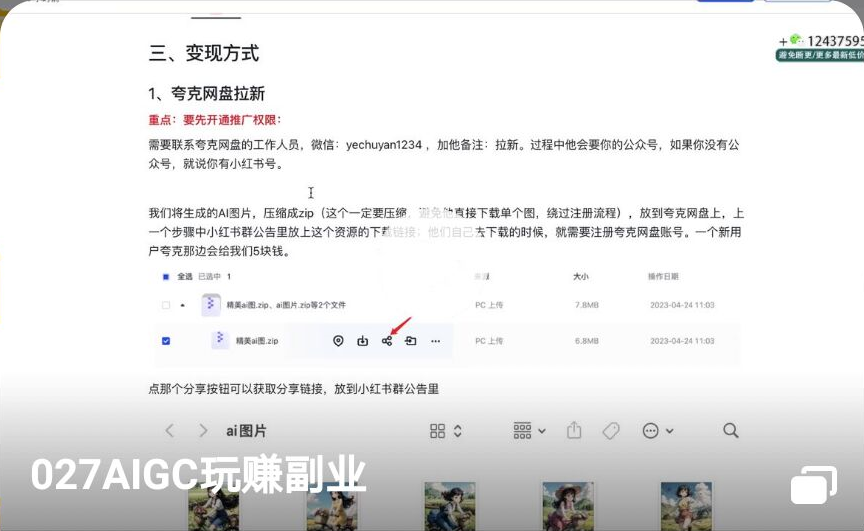The width and height of the screenshot is (864, 531).
Task: Open the three-dot more menu on 精美ai图.zip row
Action: click(435, 341)
